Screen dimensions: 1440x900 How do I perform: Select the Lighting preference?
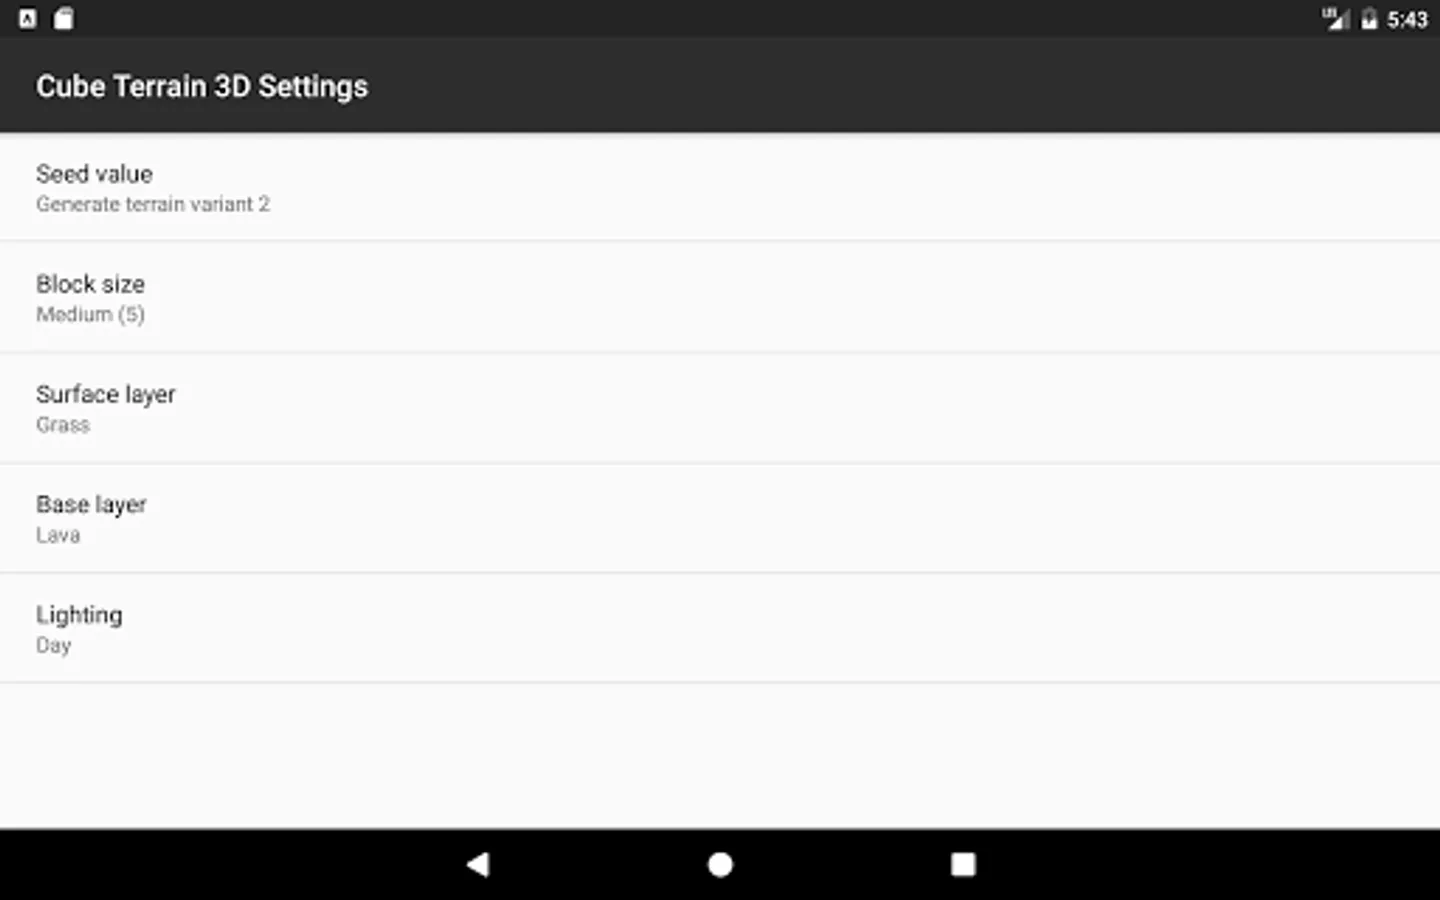[x=79, y=615]
